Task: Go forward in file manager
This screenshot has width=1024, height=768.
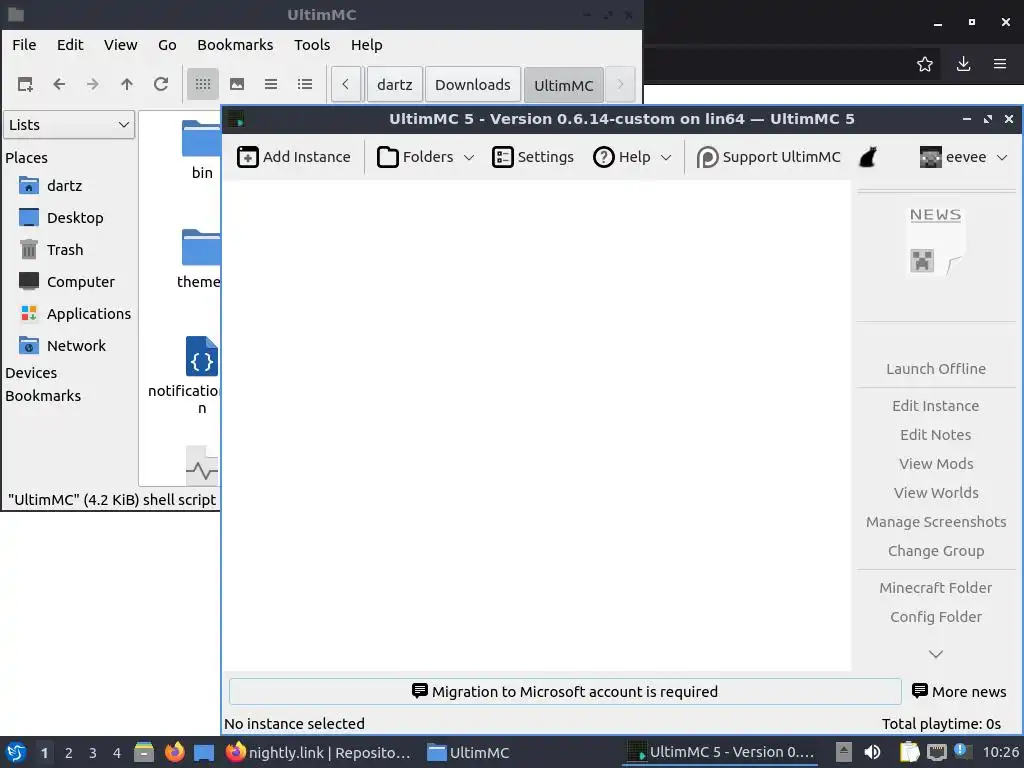Action: coord(93,84)
